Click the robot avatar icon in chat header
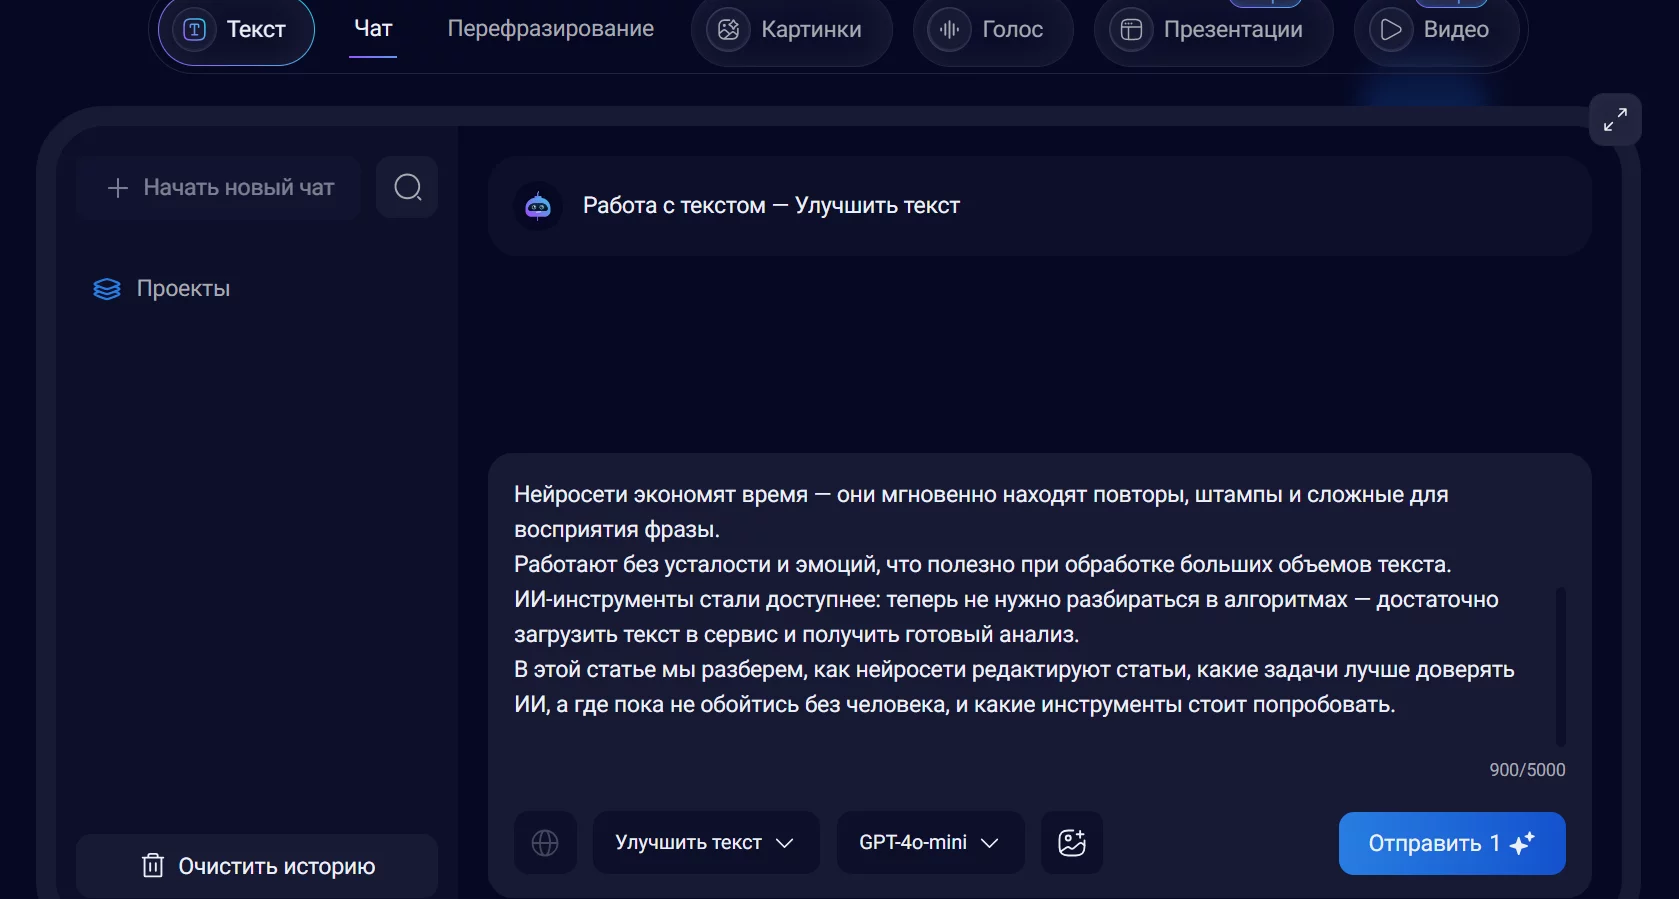 [538, 206]
